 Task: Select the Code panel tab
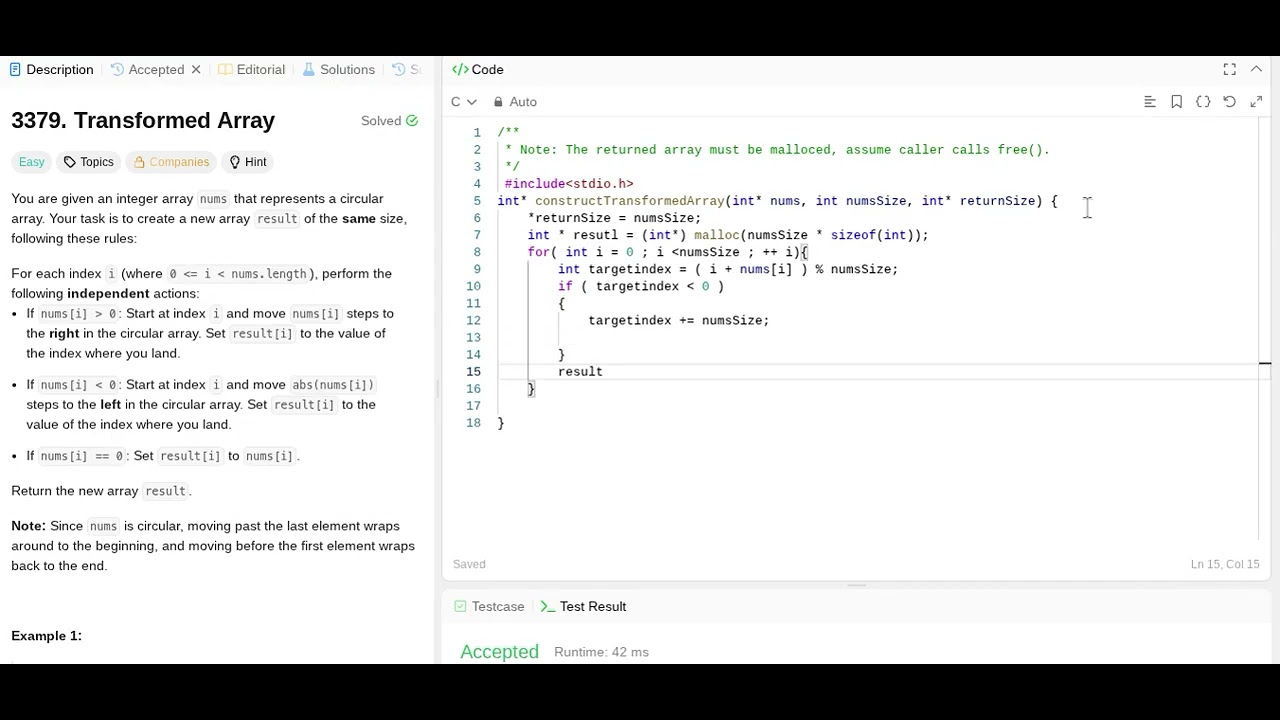pos(478,69)
